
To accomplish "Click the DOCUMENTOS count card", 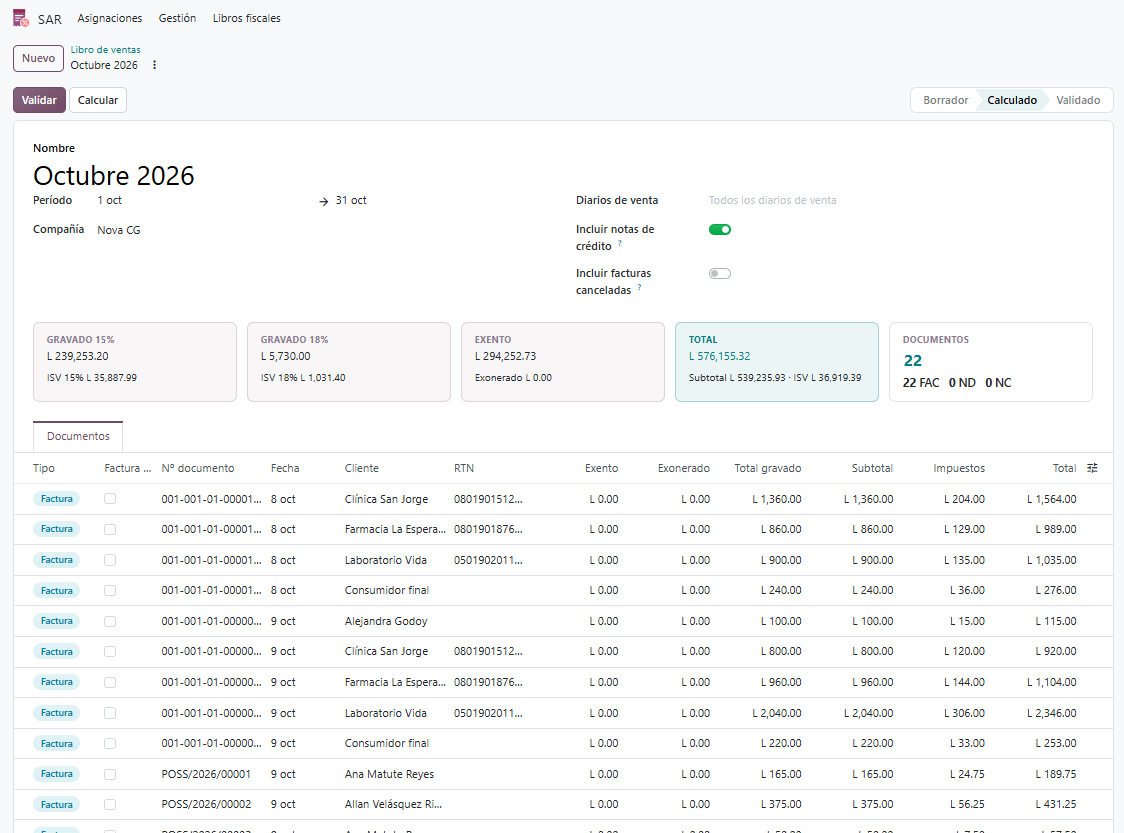I will coord(991,362).
